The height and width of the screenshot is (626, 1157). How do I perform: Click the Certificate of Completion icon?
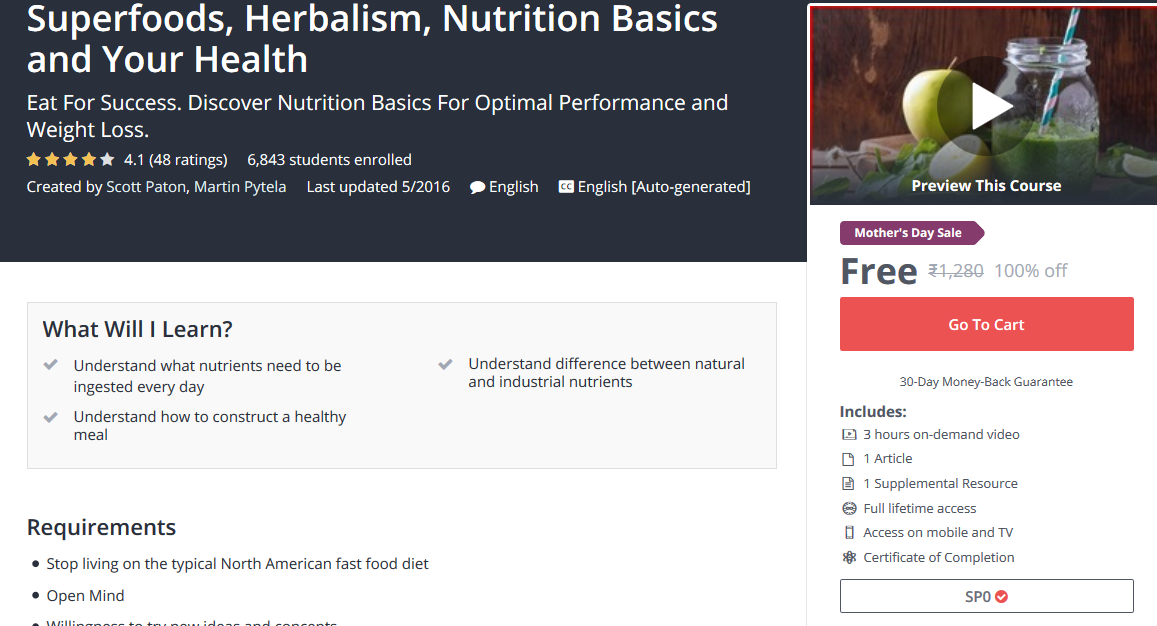[849, 558]
